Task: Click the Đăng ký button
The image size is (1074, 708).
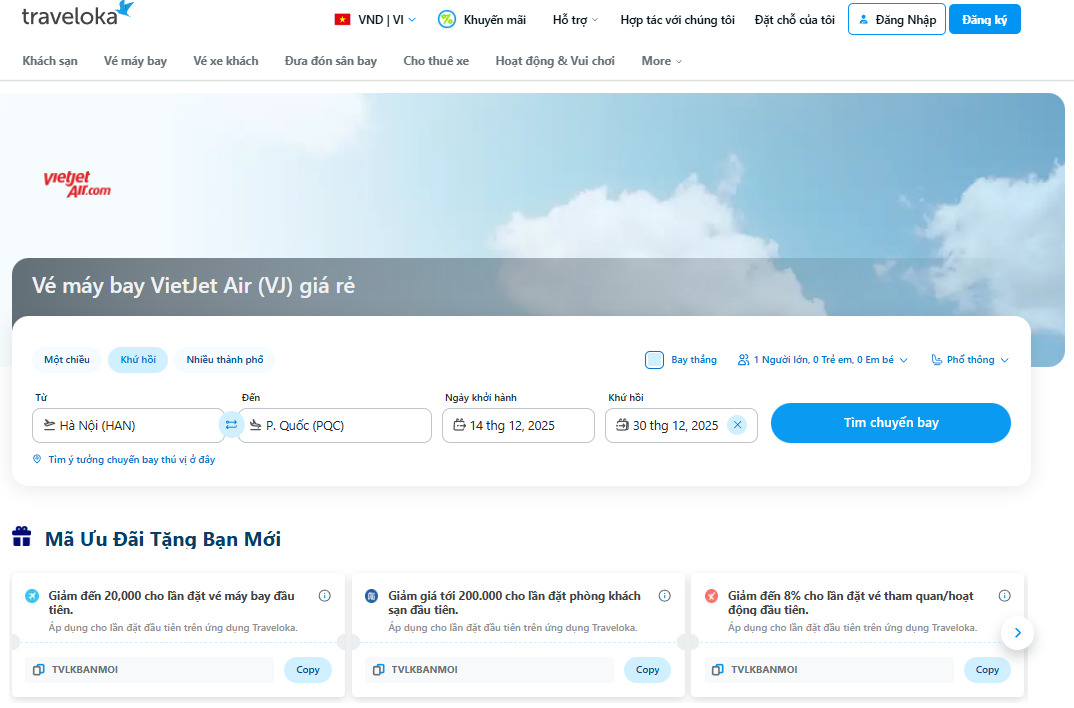Action: [984, 19]
